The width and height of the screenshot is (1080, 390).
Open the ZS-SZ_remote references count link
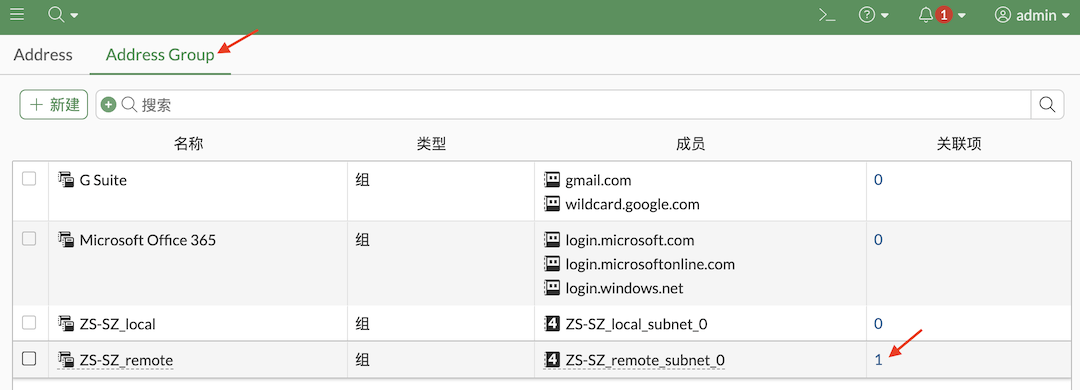878,359
